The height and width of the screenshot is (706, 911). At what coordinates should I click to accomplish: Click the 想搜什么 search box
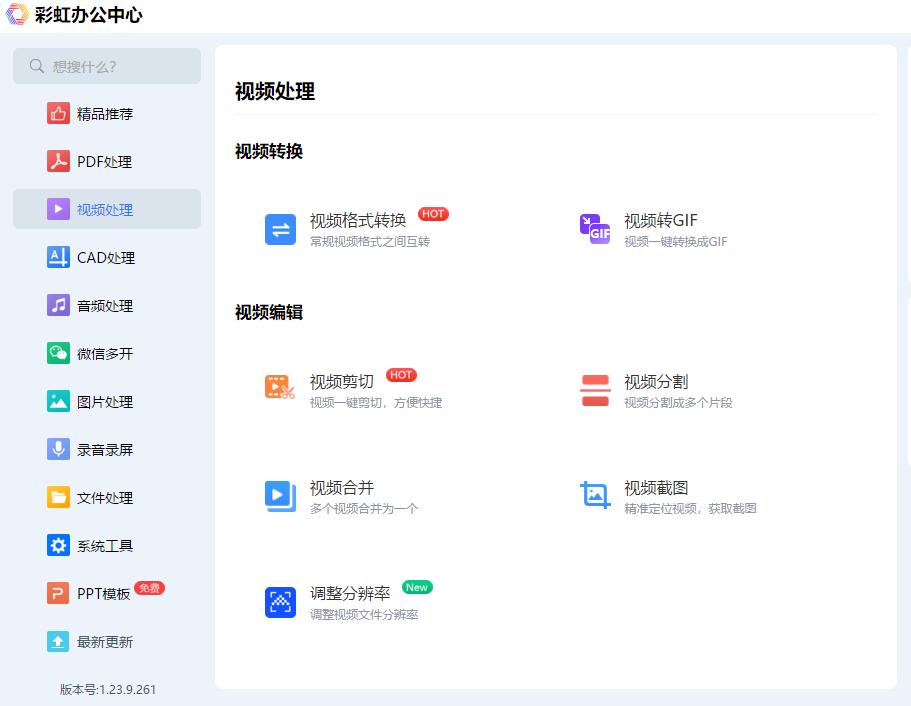coord(107,65)
